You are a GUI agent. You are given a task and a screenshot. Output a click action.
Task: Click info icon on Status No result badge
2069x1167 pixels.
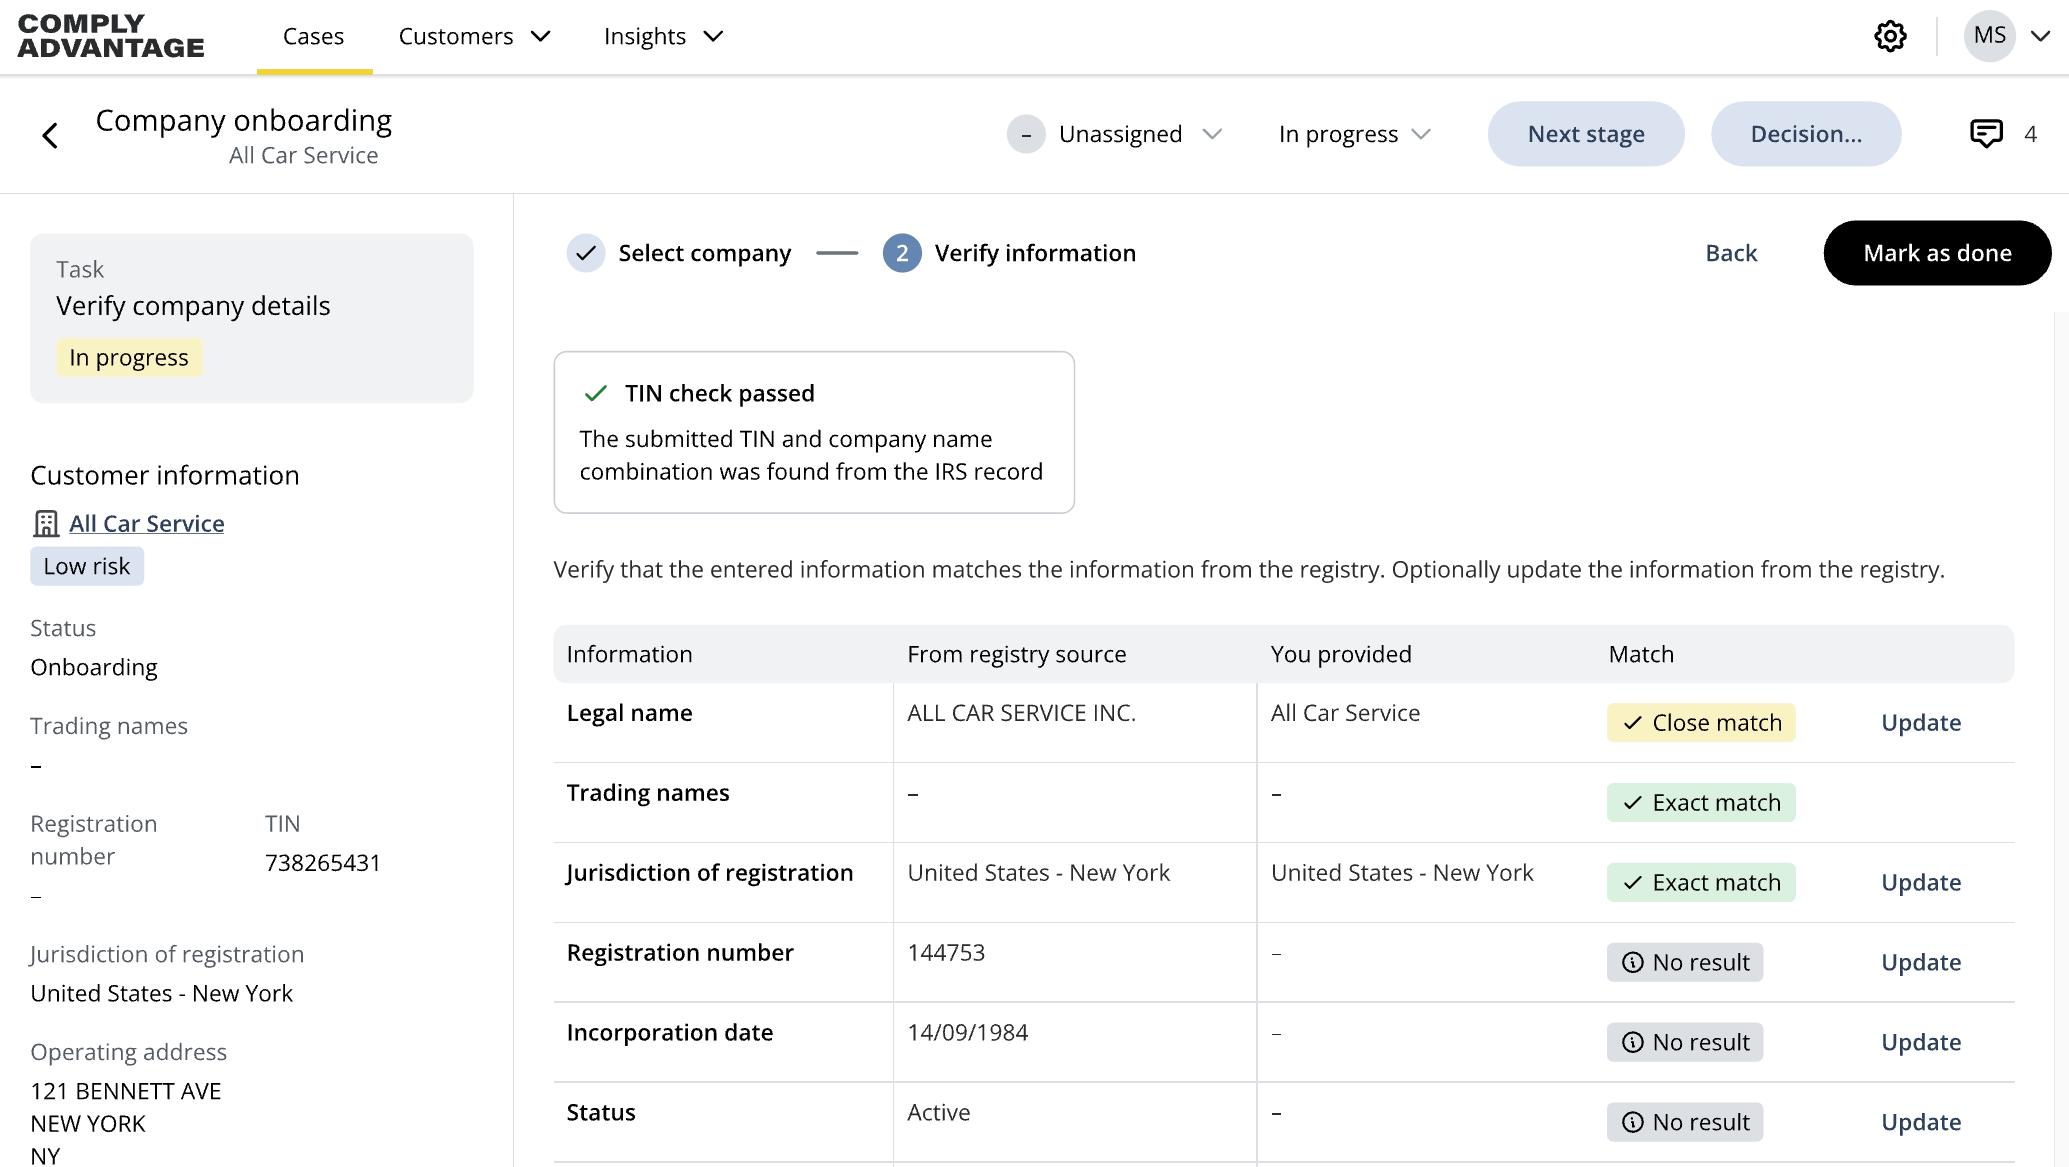pyautogui.click(x=1631, y=1122)
